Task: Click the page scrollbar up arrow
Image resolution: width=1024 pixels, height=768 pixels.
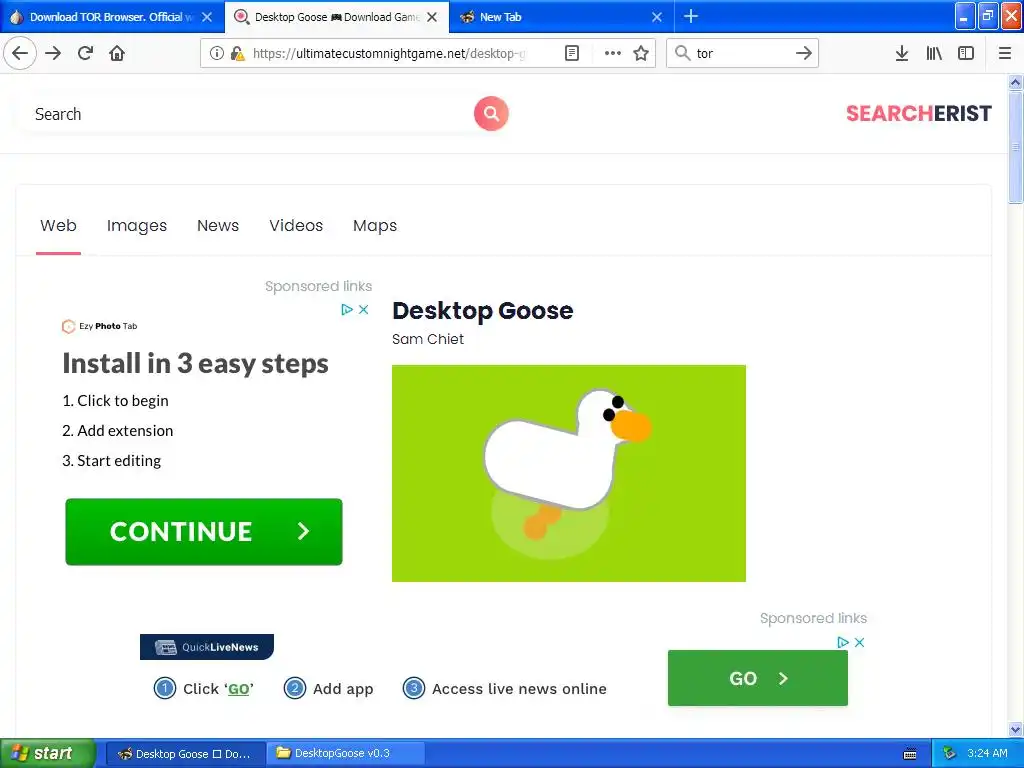Action: point(1015,82)
